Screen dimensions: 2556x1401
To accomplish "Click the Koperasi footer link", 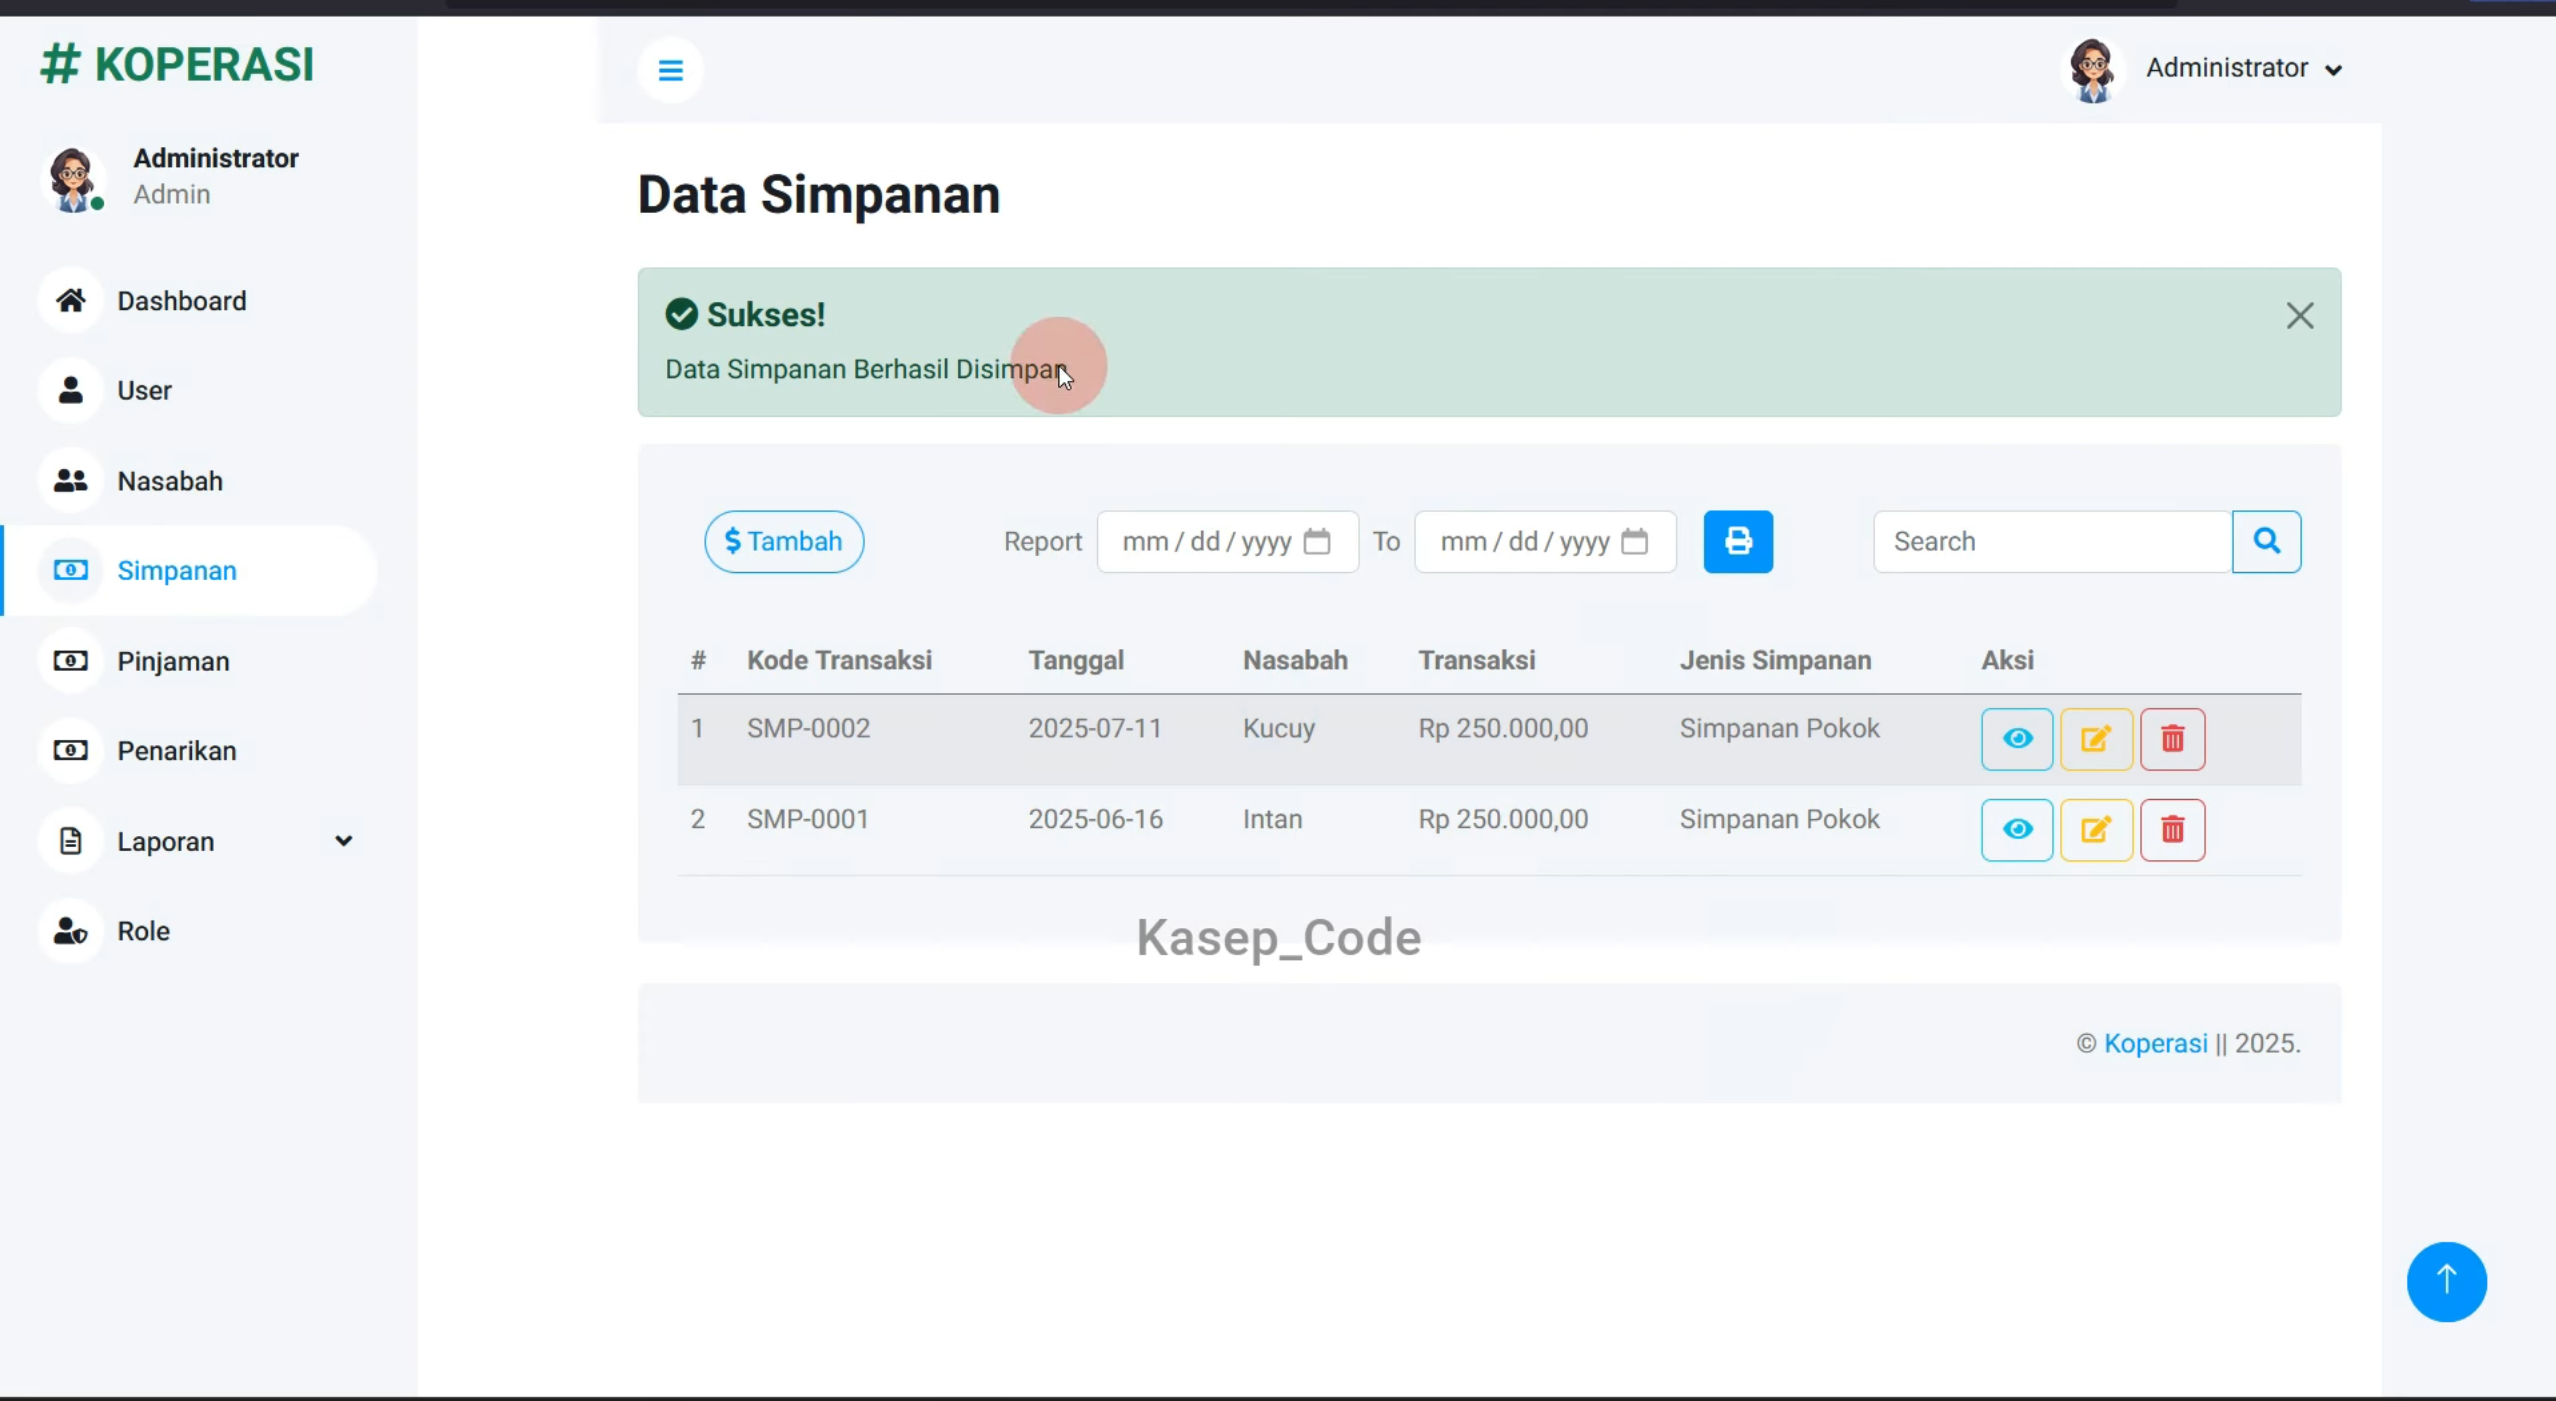I will point(2155,1043).
